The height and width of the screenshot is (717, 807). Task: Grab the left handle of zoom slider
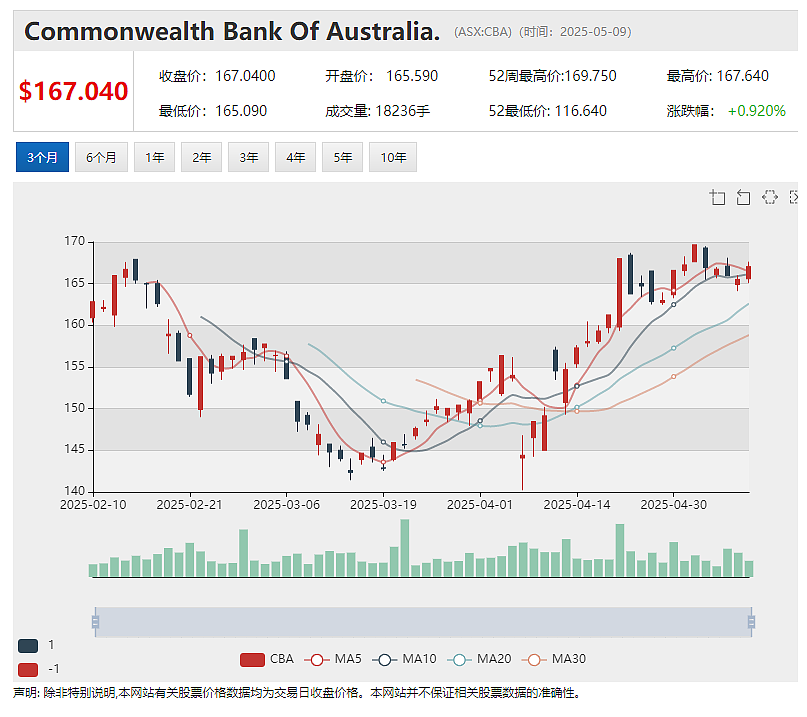pos(95,622)
